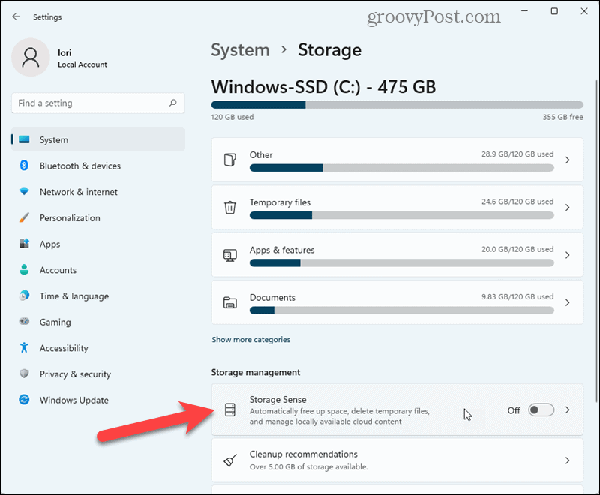Open Windows Update settings
The image size is (600, 495).
pos(98,400)
